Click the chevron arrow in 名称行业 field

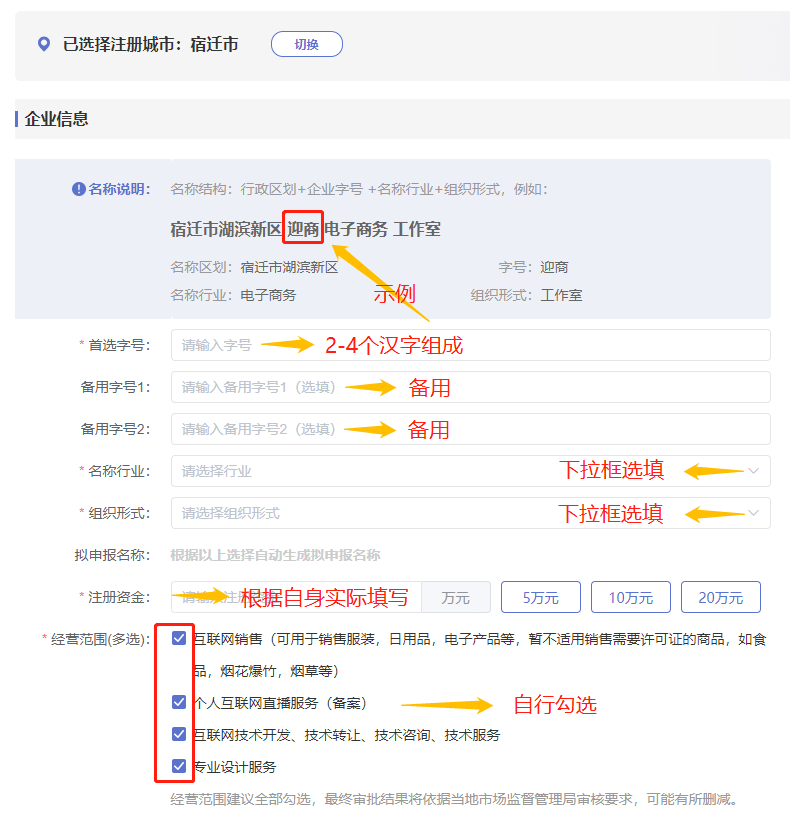pos(753,471)
